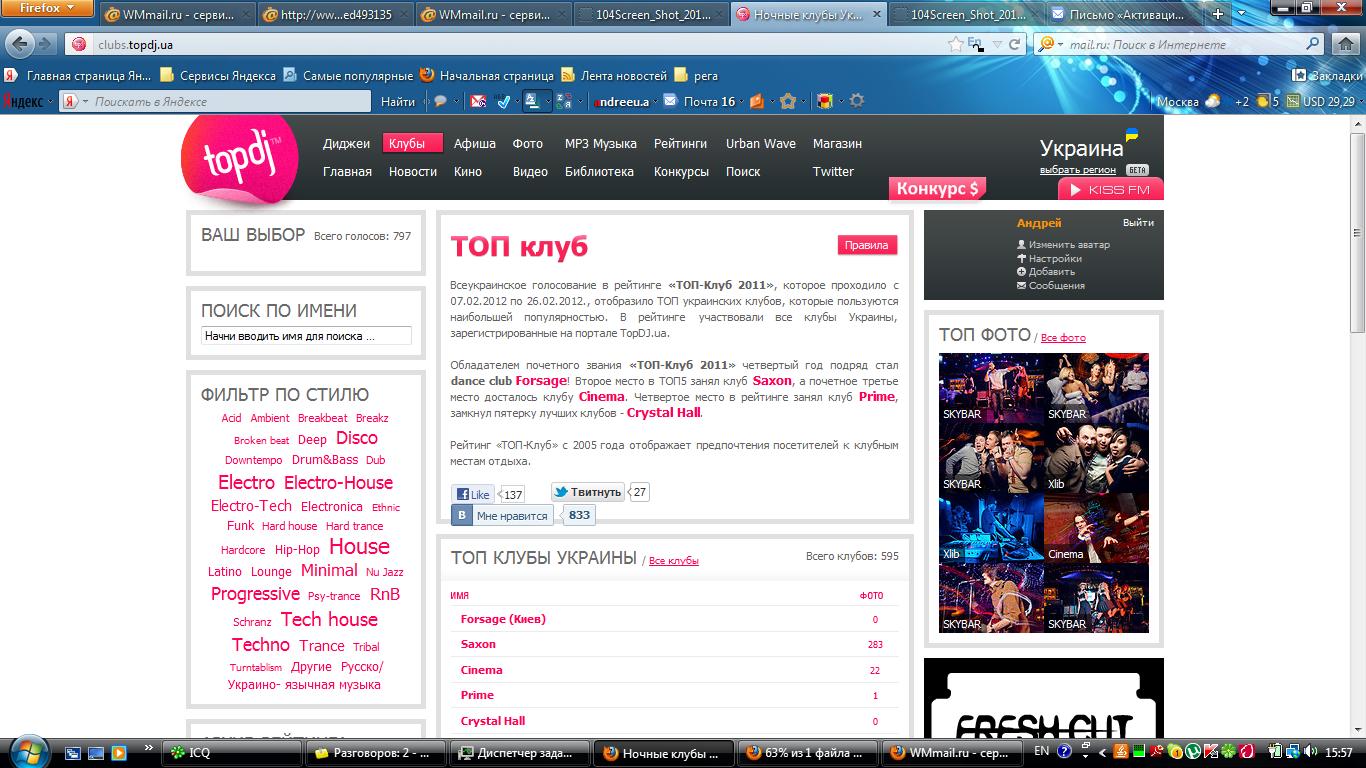
Task: Open the KISS FM radio player
Action: [x=1111, y=189]
